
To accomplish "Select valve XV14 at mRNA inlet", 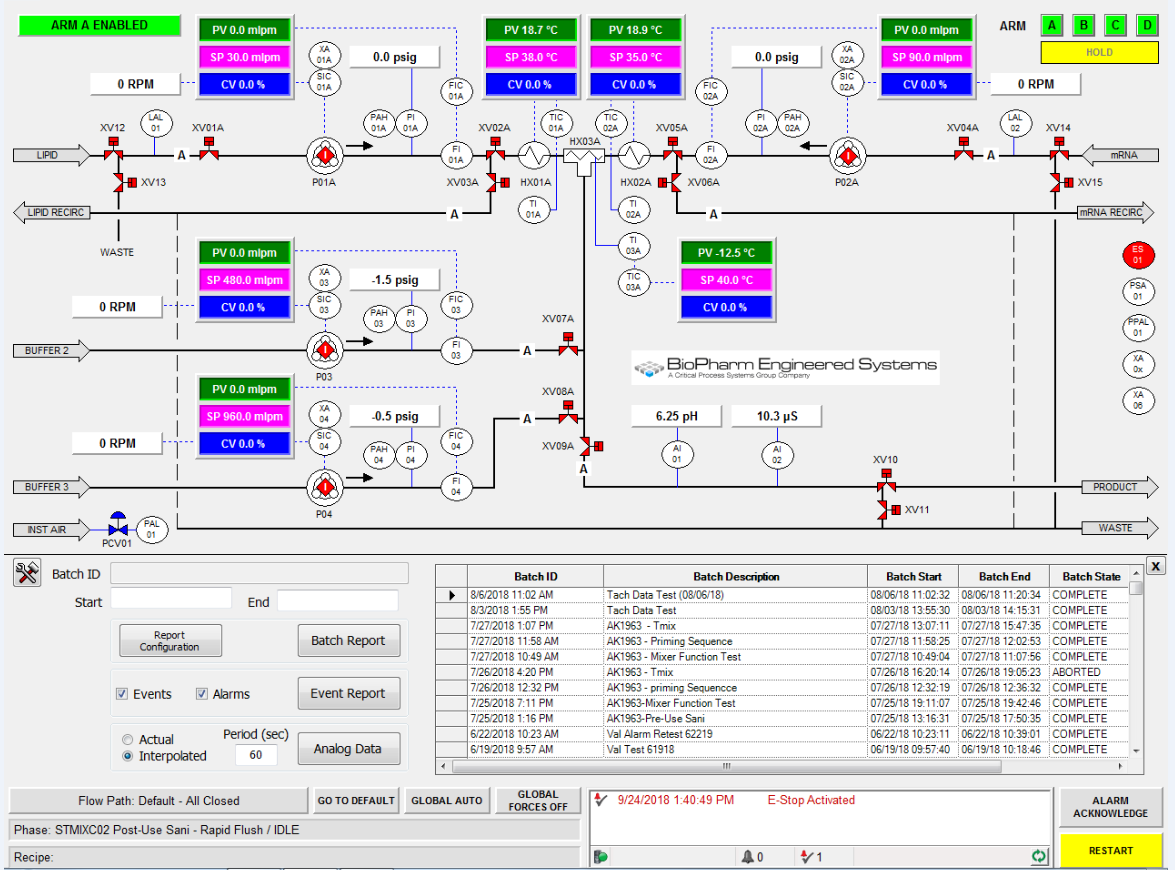I will tap(1059, 149).
